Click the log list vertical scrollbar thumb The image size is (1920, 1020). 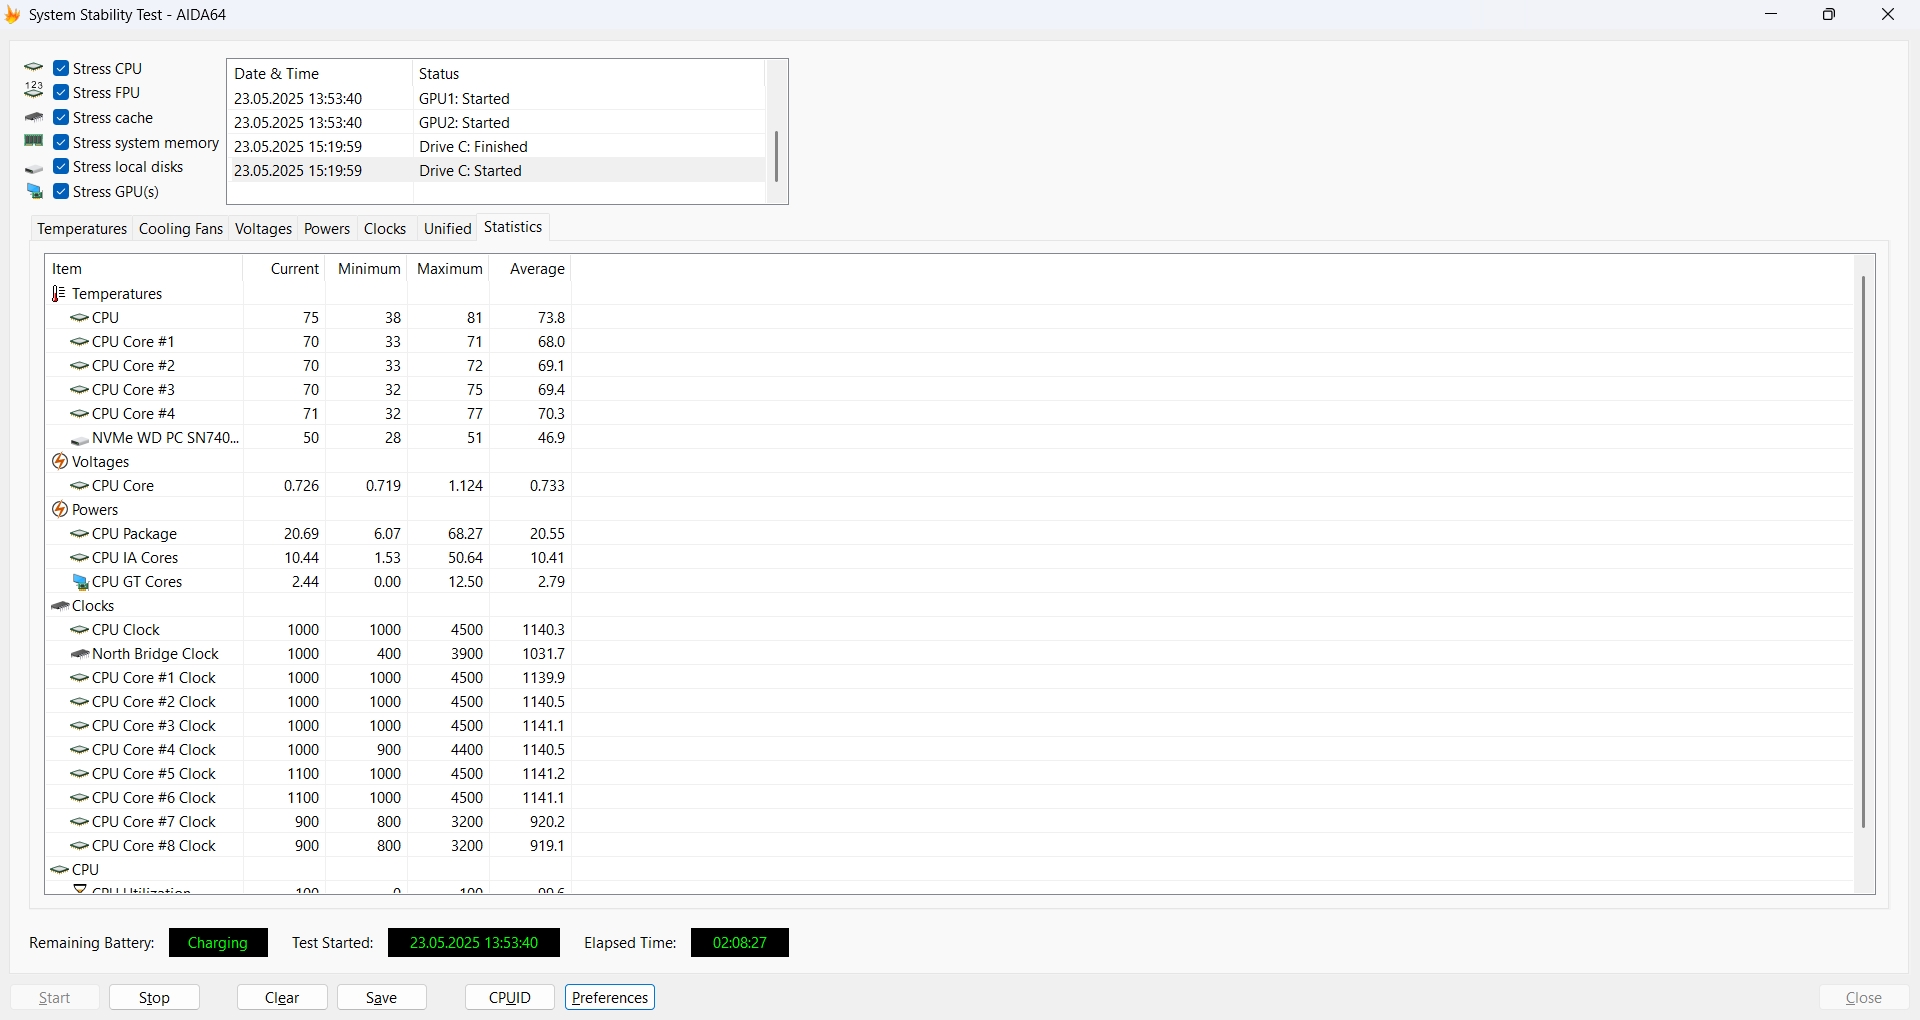[x=777, y=156]
